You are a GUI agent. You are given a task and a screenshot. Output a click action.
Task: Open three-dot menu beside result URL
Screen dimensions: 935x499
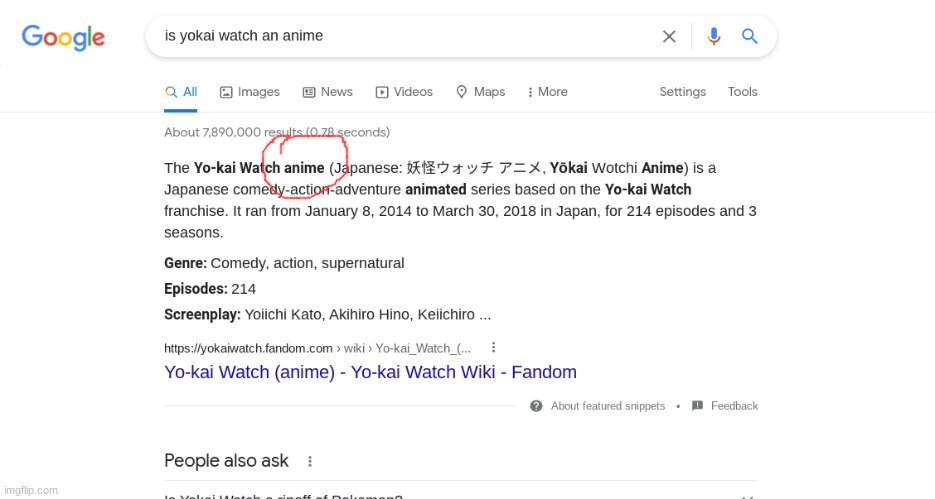tap(493, 348)
